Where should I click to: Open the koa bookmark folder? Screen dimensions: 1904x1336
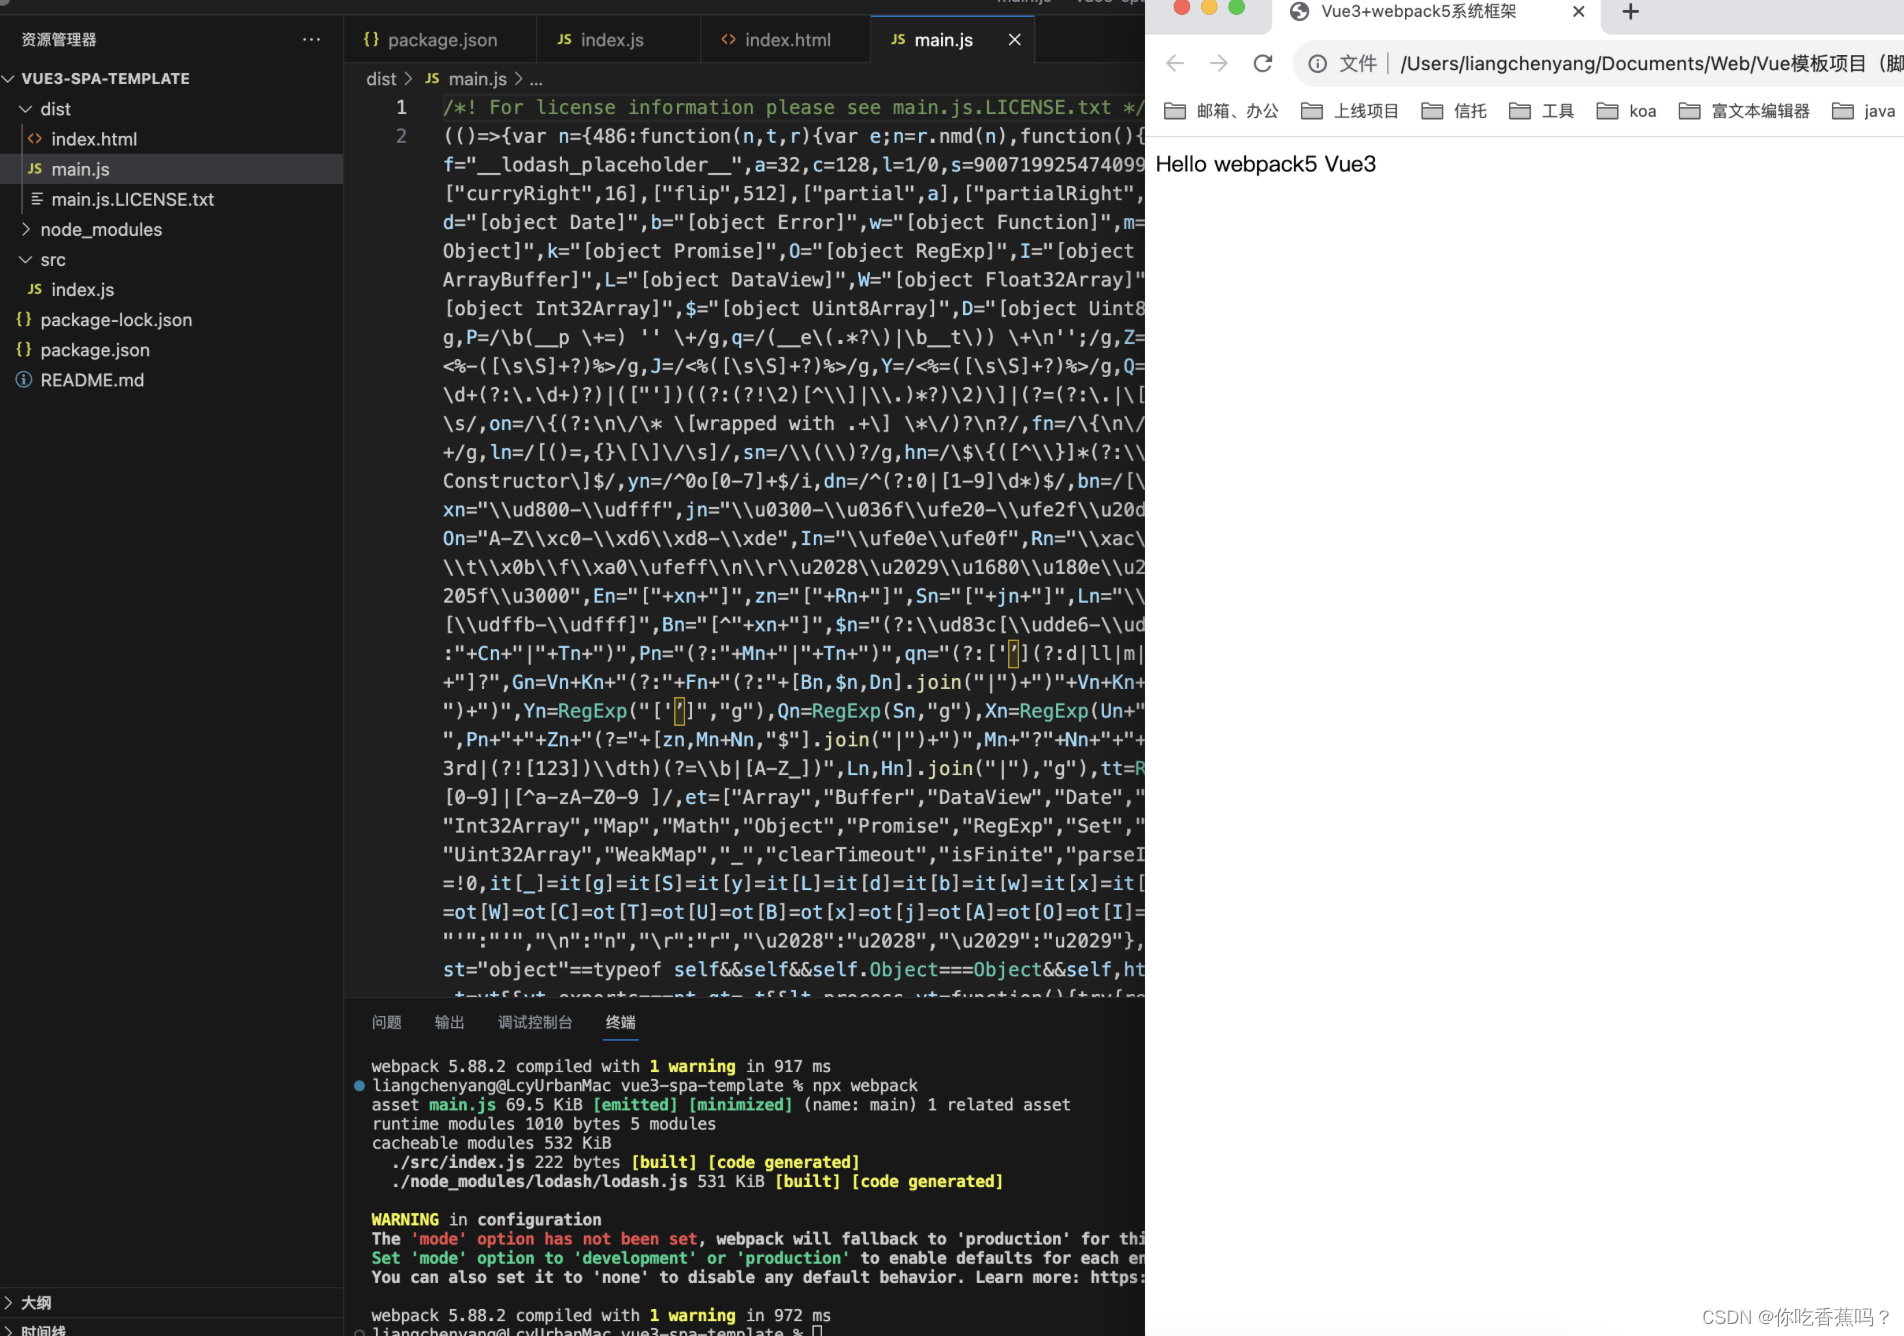tap(1626, 111)
